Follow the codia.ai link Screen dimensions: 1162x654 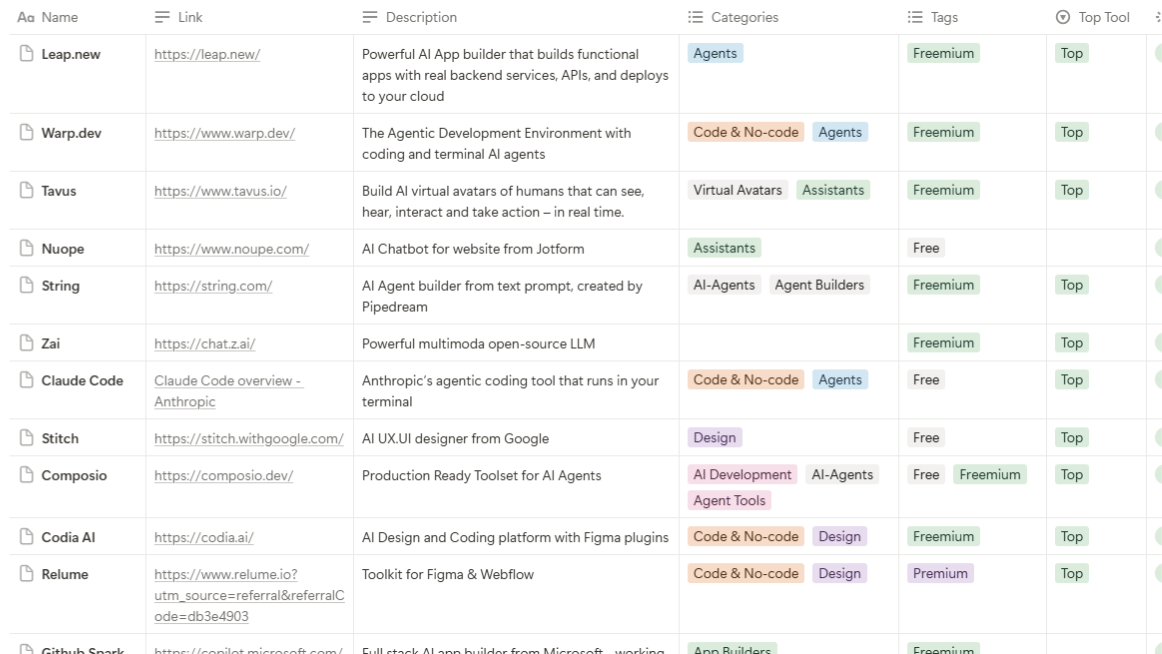[x=204, y=538]
